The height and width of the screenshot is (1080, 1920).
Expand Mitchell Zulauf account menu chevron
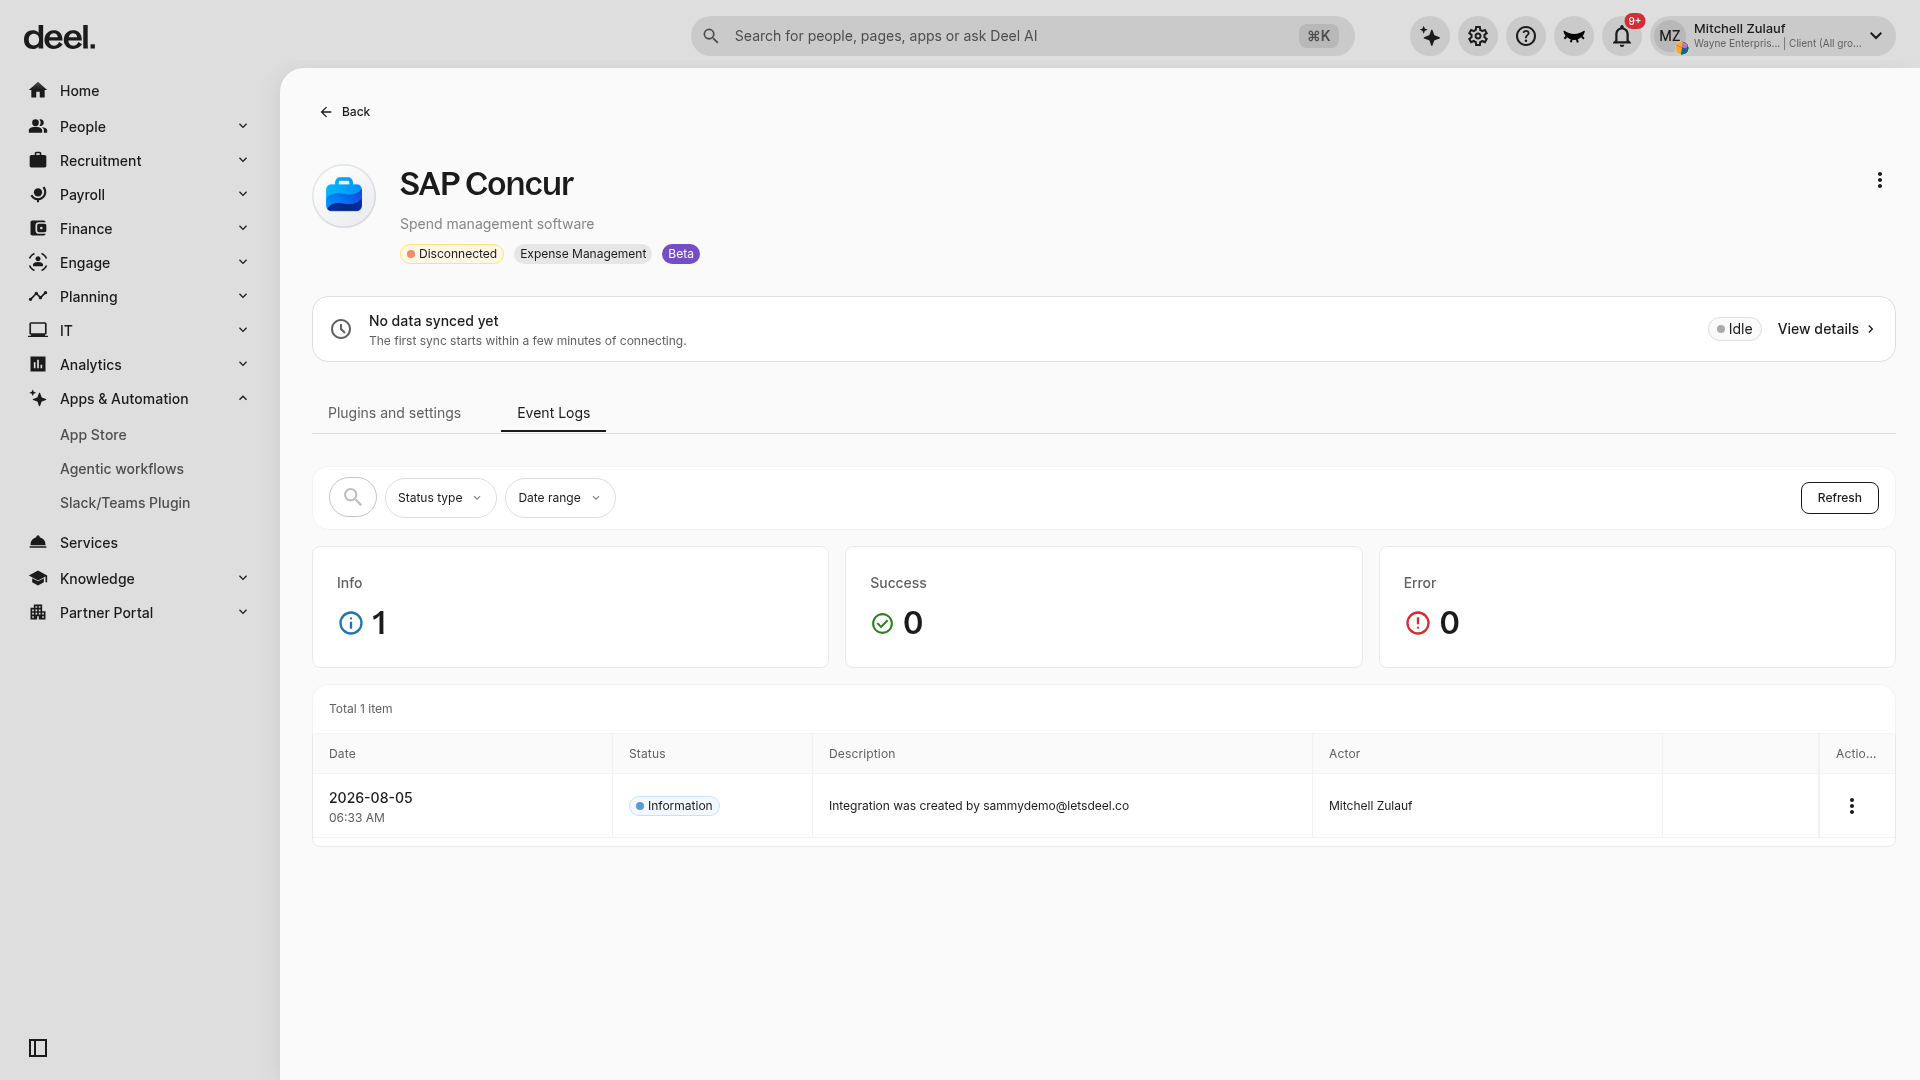1876,36
